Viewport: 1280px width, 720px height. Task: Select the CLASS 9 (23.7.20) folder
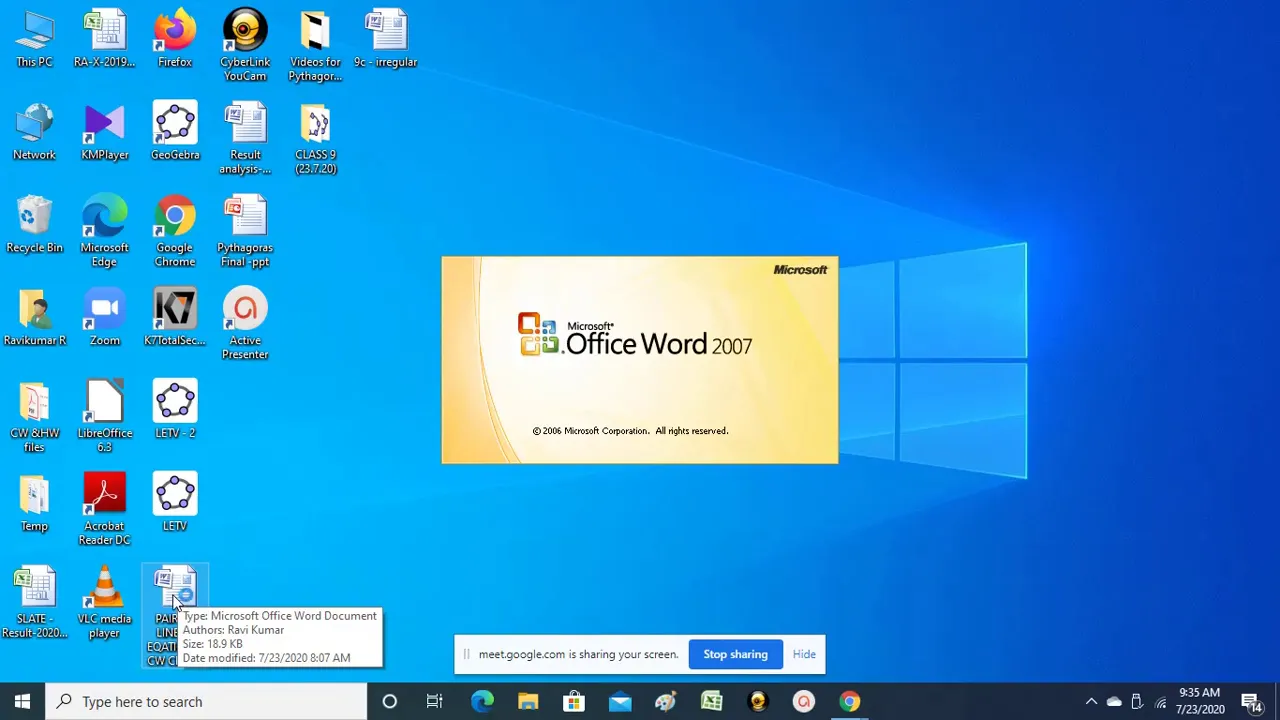pos(315,139)
